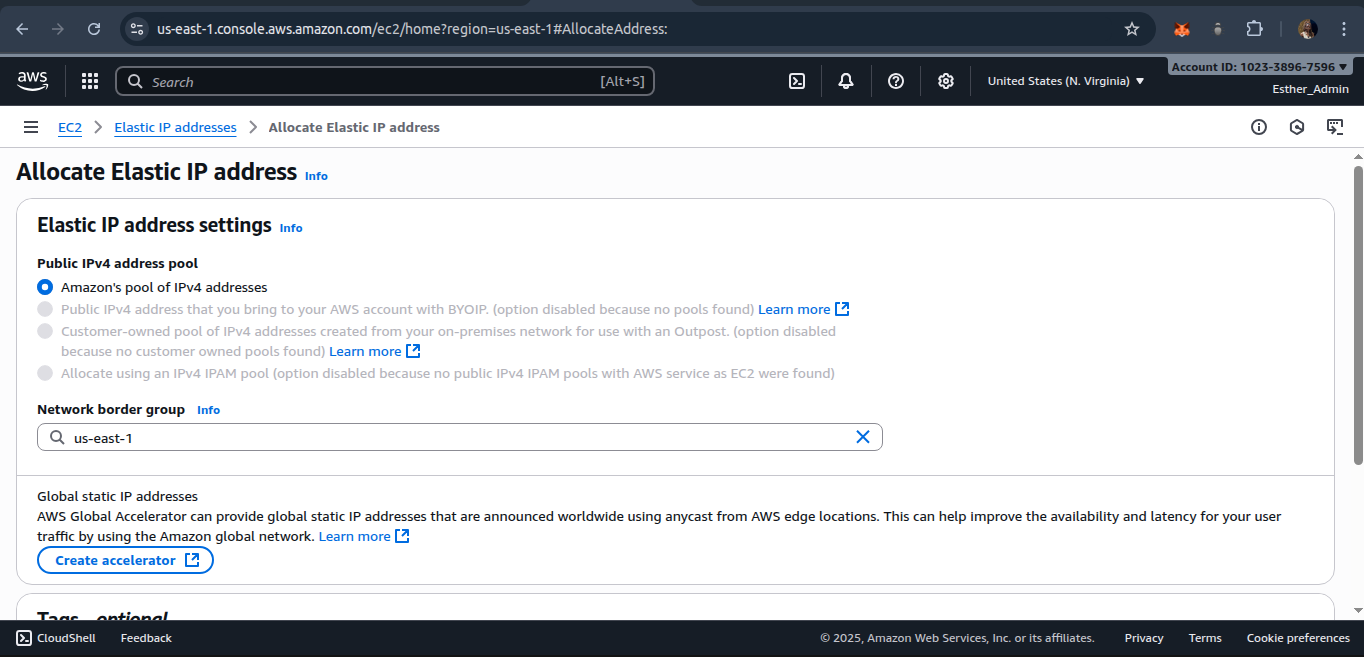The height and width of the screenshot is (657, 1364).
Task: Go to the AWS console home logo
Action: tap(33, 81)
